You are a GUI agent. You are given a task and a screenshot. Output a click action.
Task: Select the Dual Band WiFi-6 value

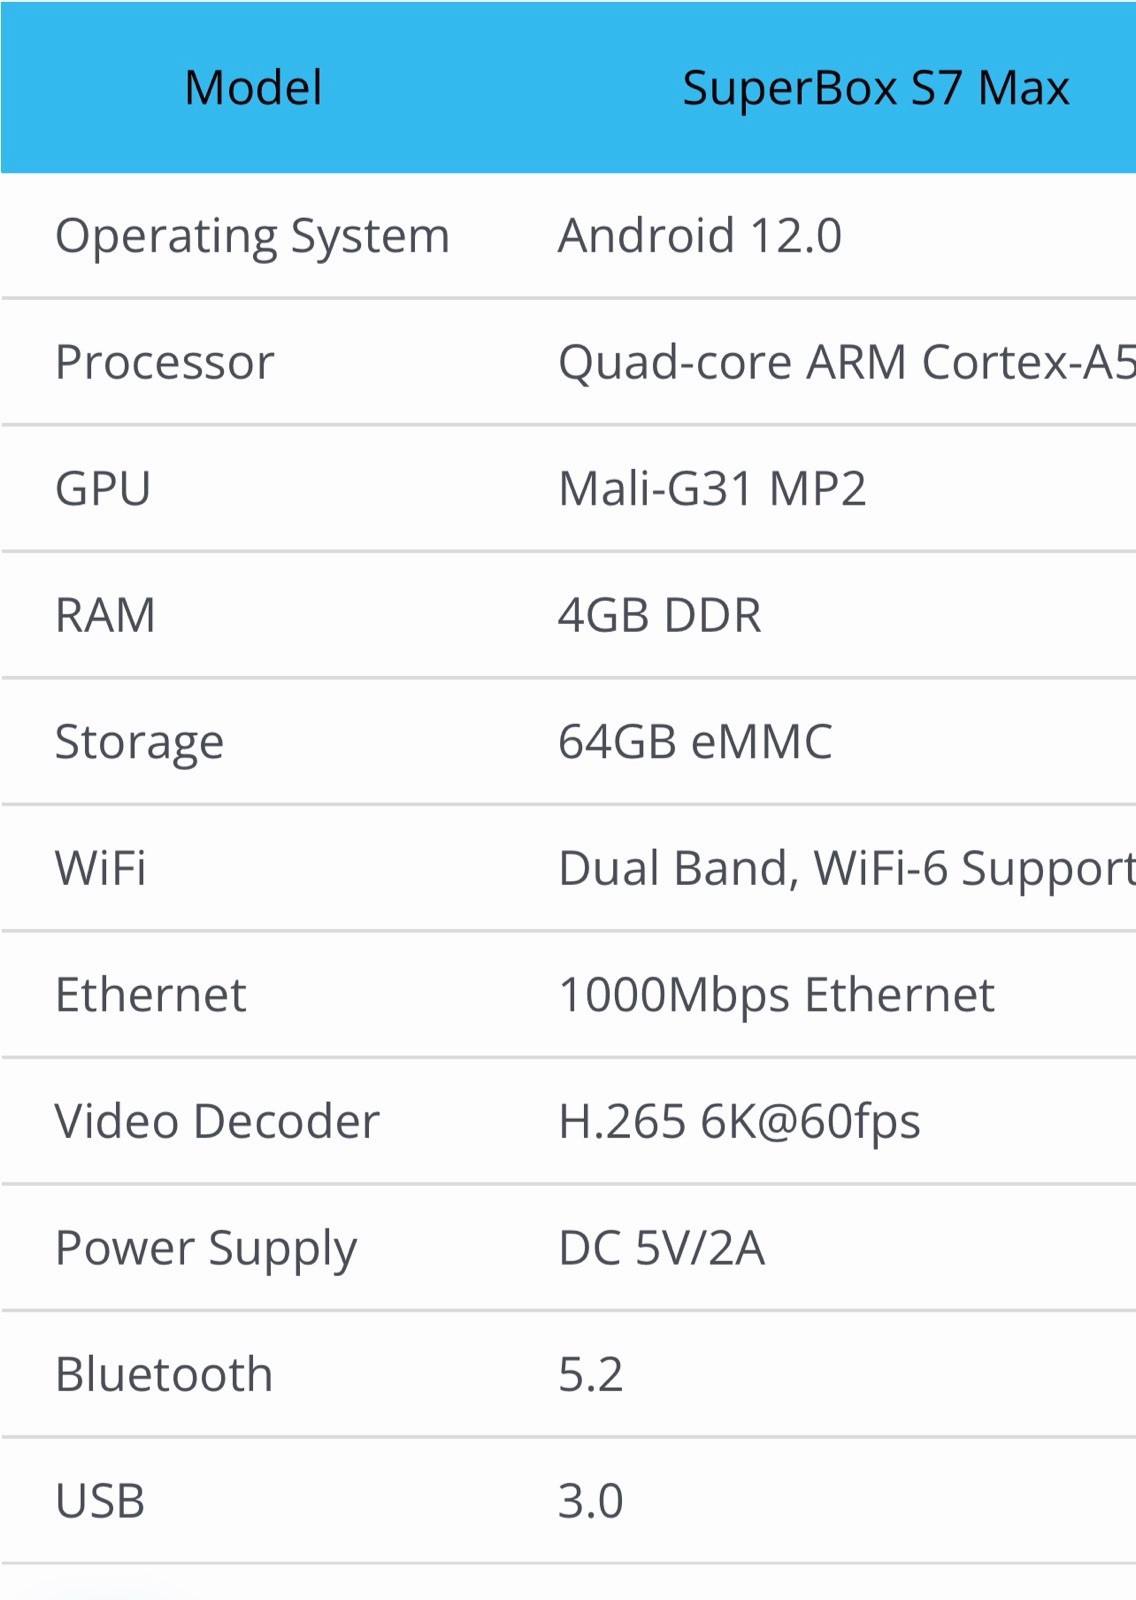(847, 869)
